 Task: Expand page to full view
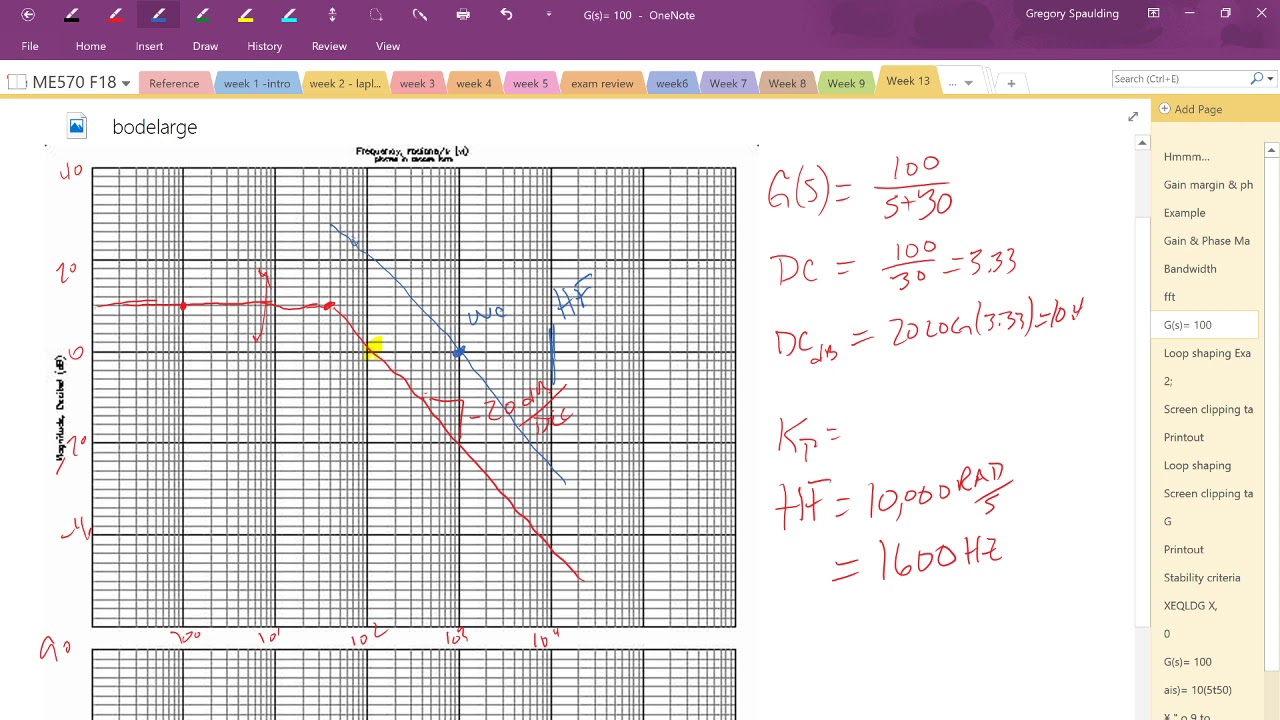(1133, 117)
